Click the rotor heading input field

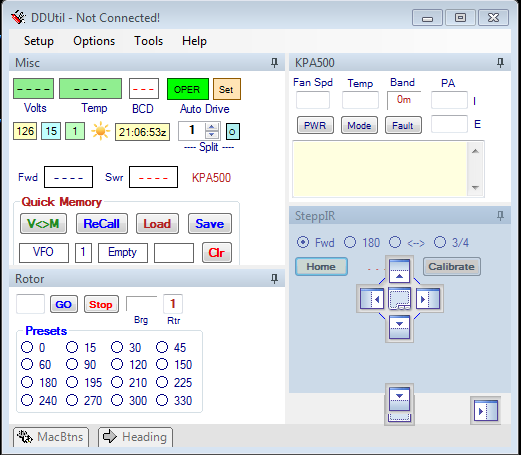[30, 304]
